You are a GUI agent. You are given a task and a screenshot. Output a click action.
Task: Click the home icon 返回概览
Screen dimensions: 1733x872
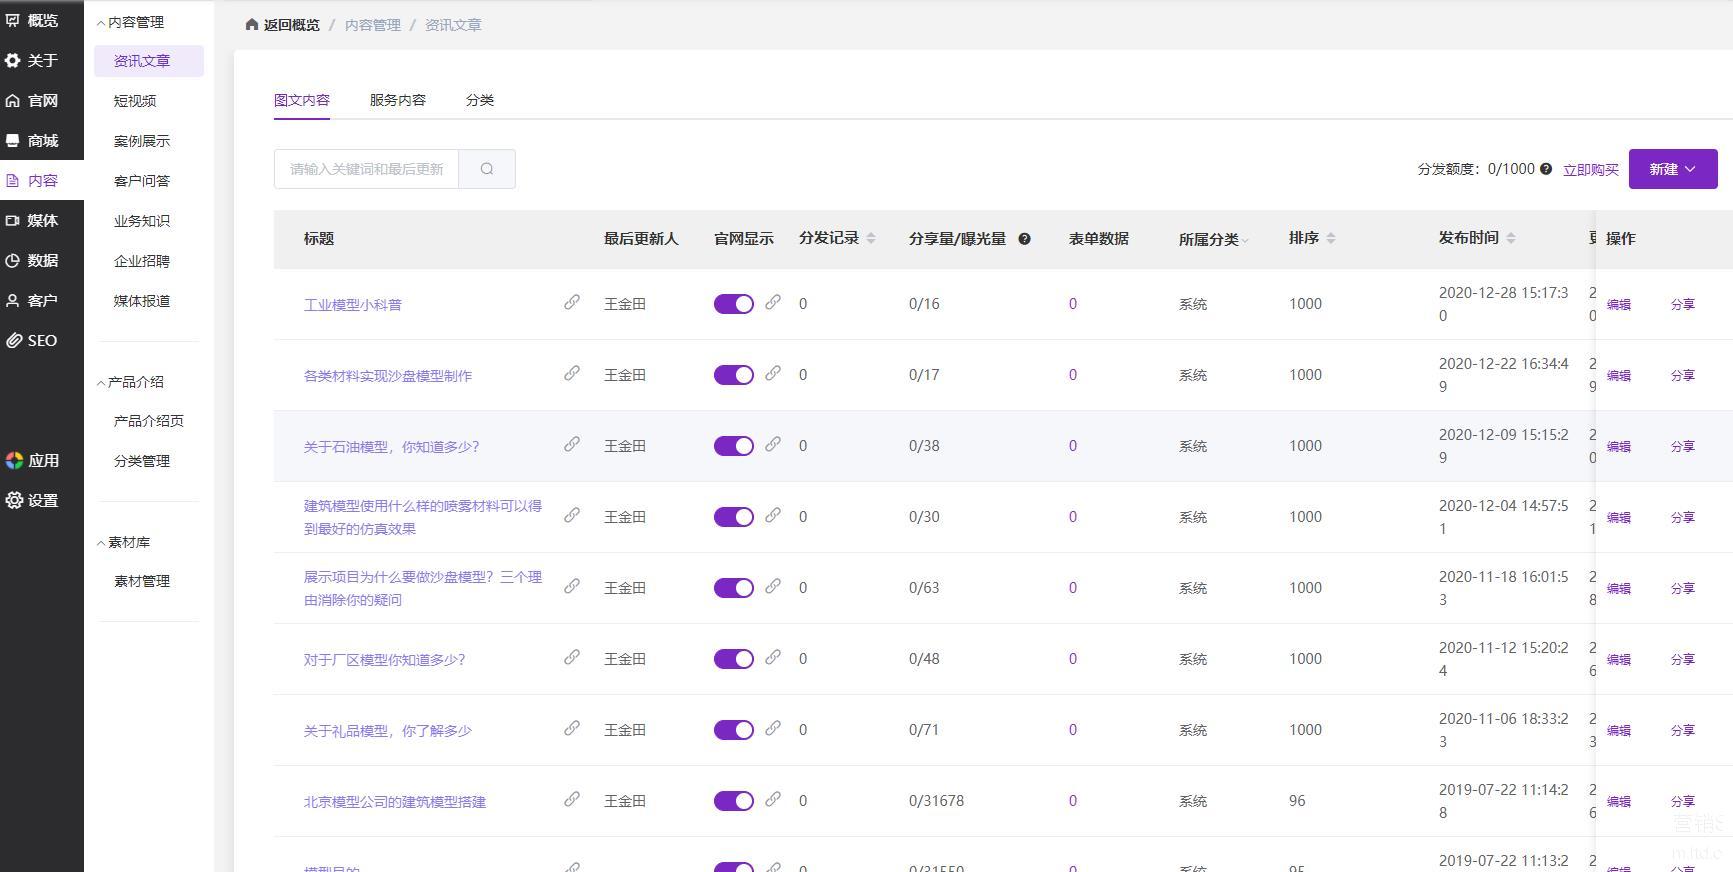coord(252,24)
